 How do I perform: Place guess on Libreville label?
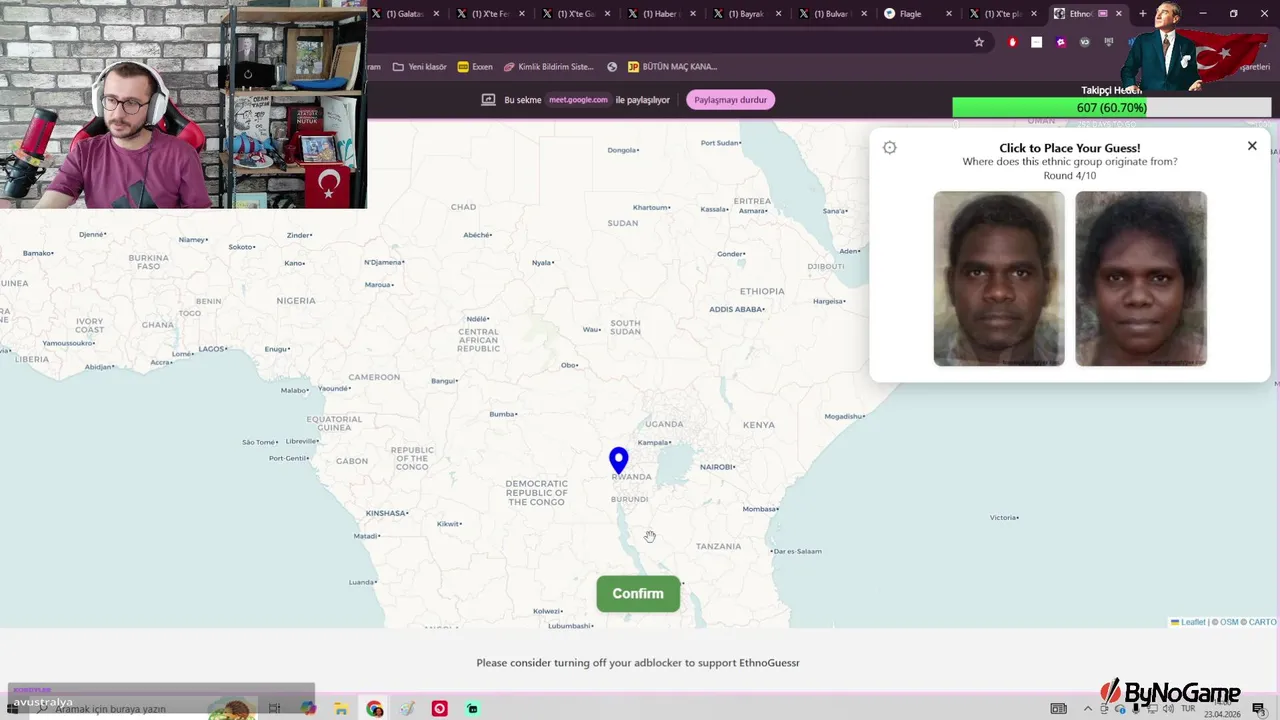click(302, 441)
